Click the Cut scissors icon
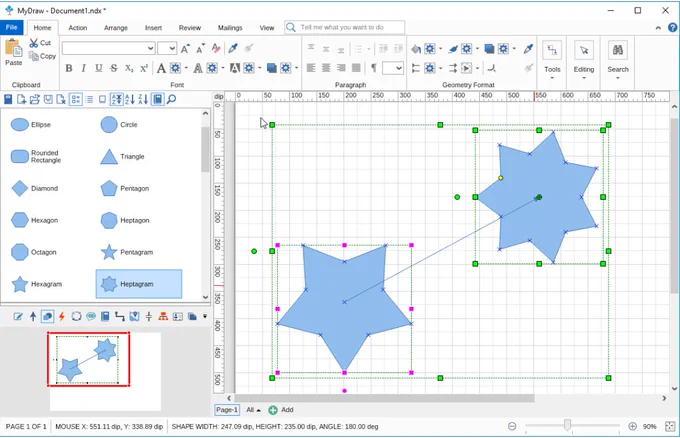Screen dimensions: 680x438 [34, 42]
